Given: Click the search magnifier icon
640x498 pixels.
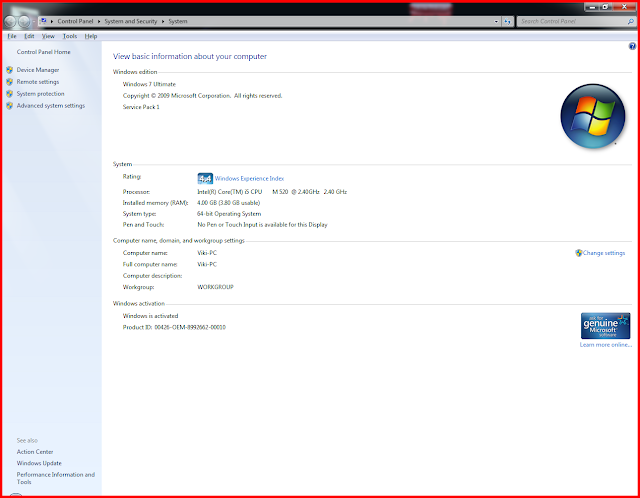Looking at the screenshot, I should (631, 21).
